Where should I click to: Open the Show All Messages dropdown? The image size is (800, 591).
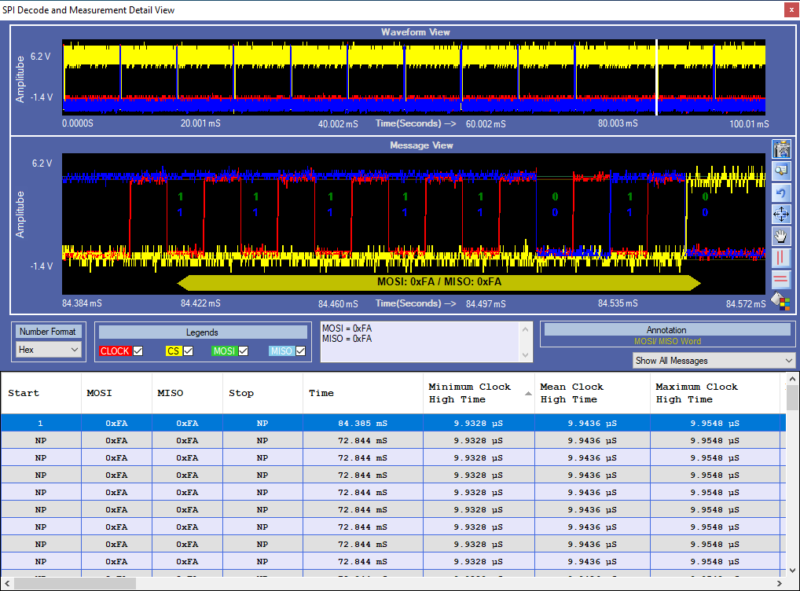coord(713,360)
